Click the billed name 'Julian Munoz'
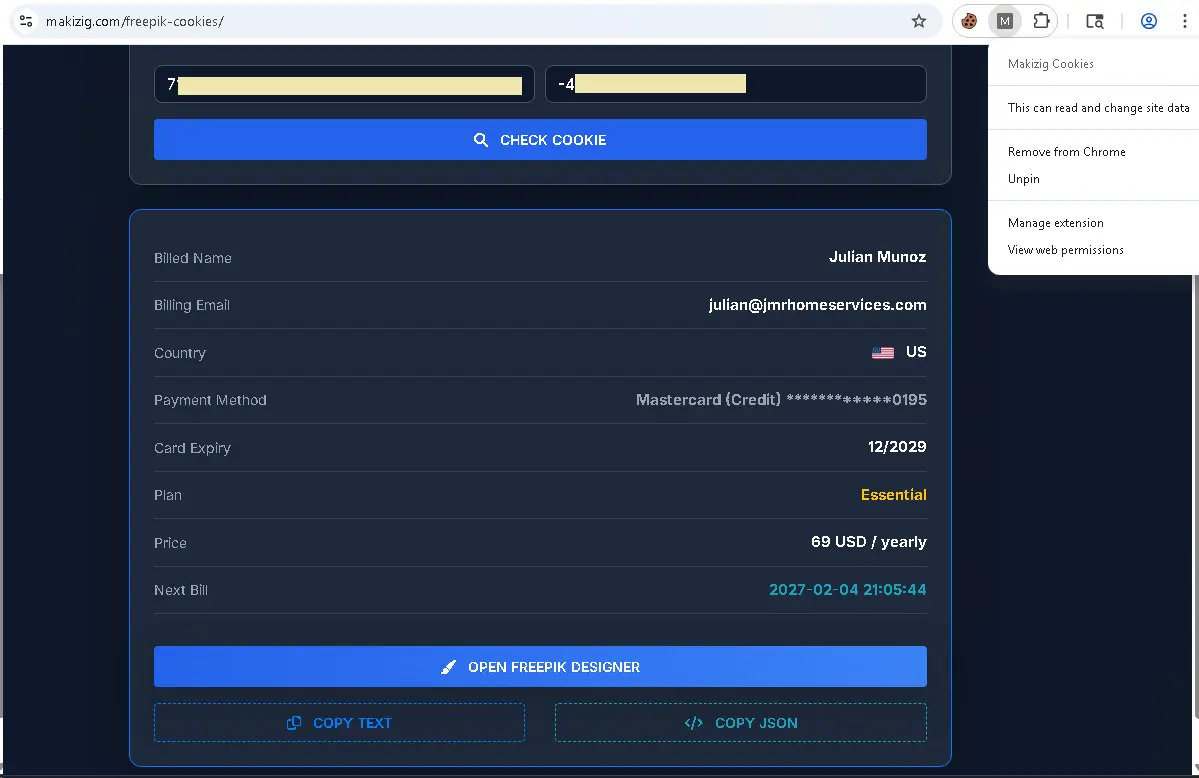Screen dimensions: 1199x778 coord(877,257)
